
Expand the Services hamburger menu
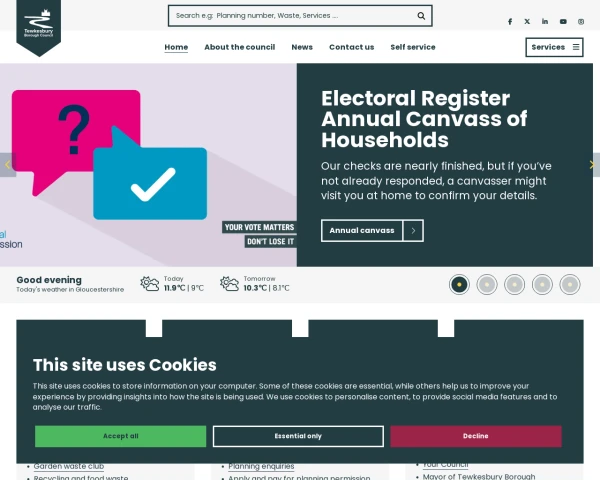click(x=554, y=47)
